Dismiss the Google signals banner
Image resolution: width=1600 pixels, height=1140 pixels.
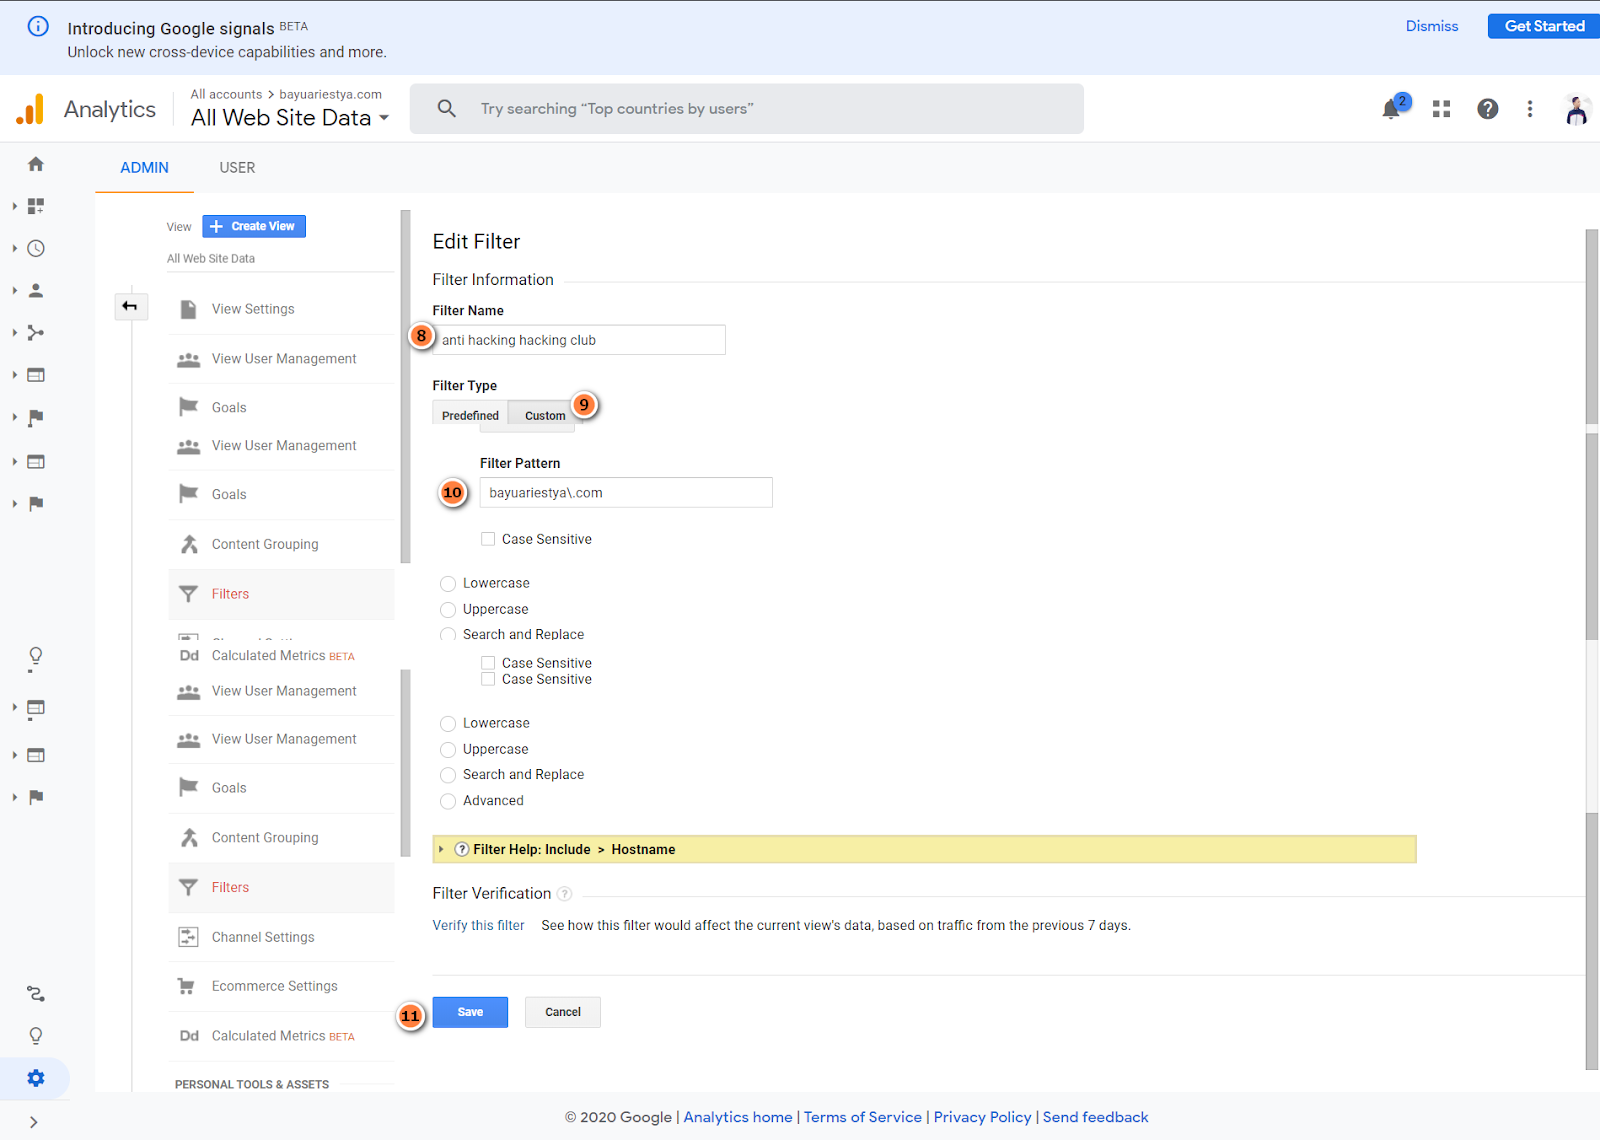coord(1432,26)
